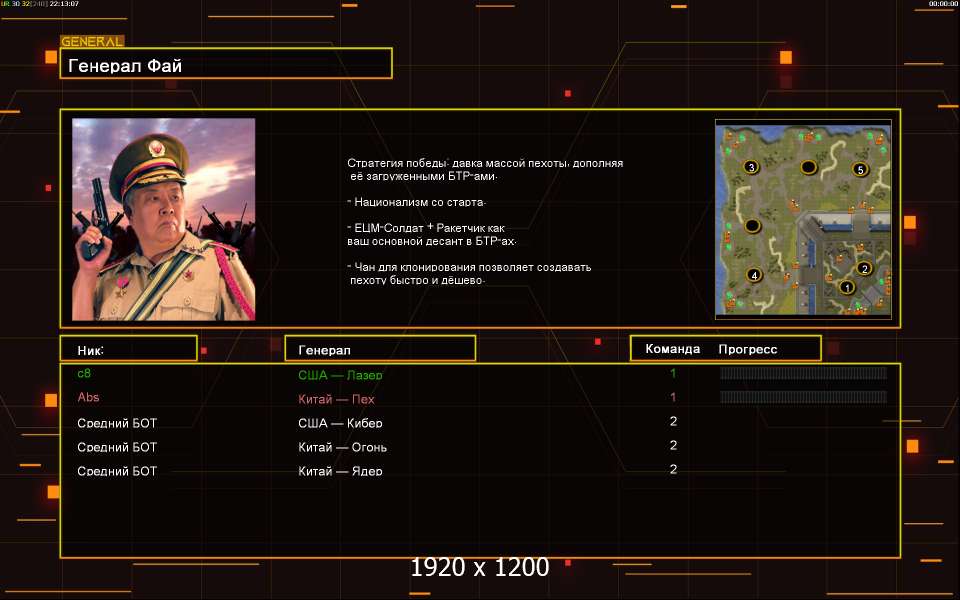Click the general entry 'США — Лазер'
The height and width of the screenshot is (600, 960).
pyautogui.click(x=340, y=375)
